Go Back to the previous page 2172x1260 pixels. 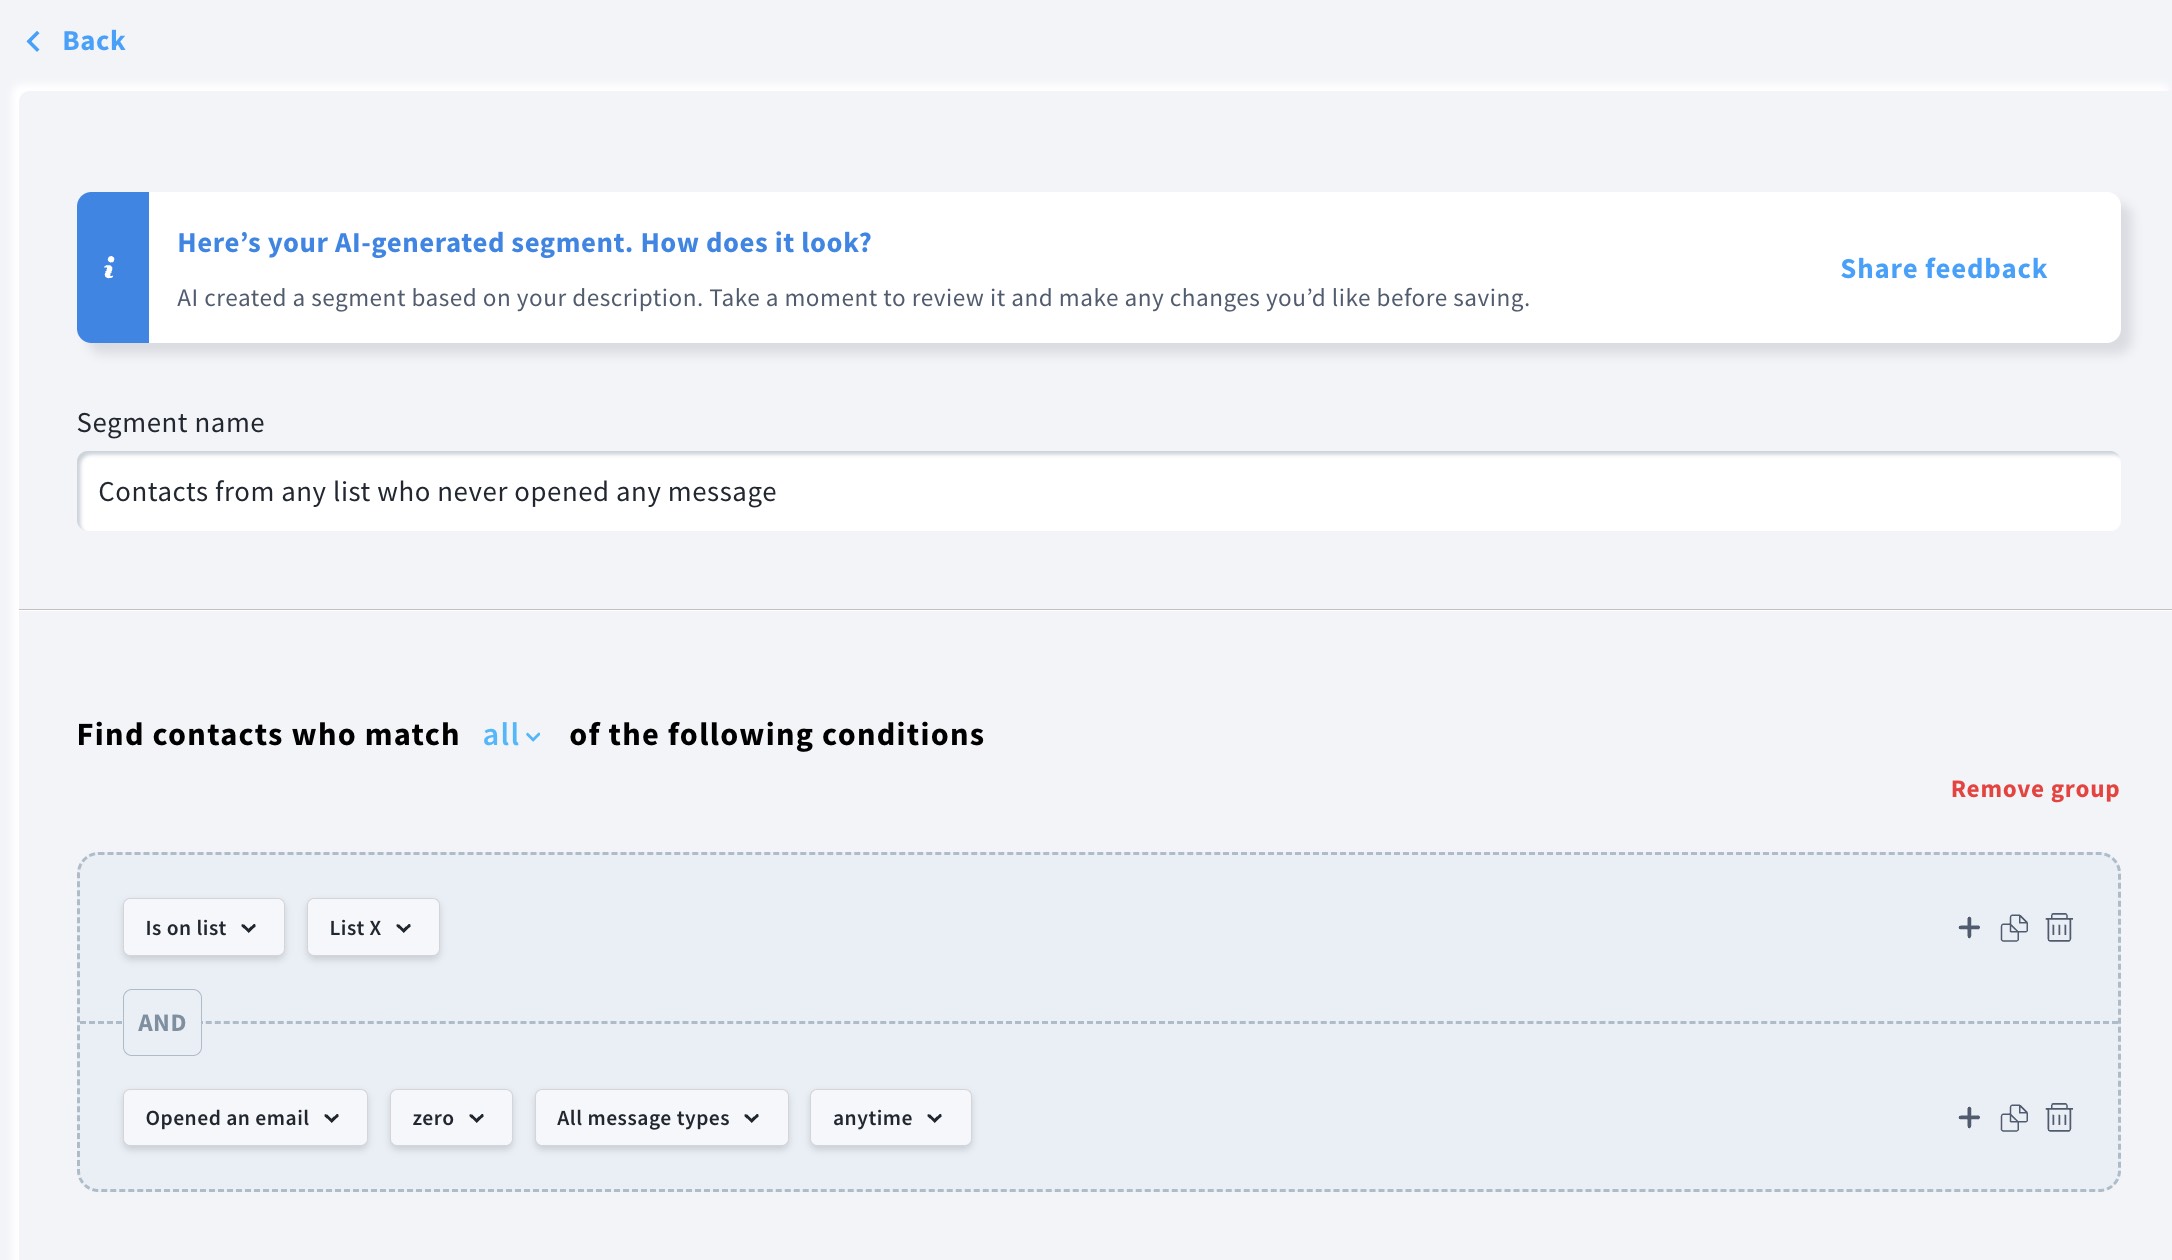[94, 40]
